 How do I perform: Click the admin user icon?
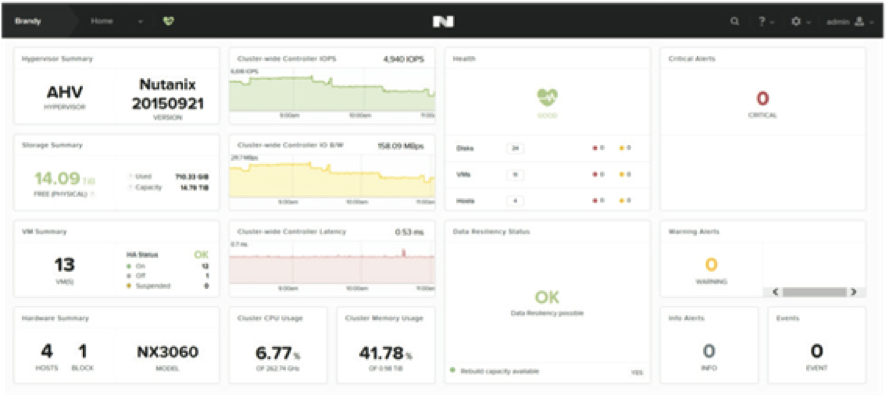tap(860, 22)
